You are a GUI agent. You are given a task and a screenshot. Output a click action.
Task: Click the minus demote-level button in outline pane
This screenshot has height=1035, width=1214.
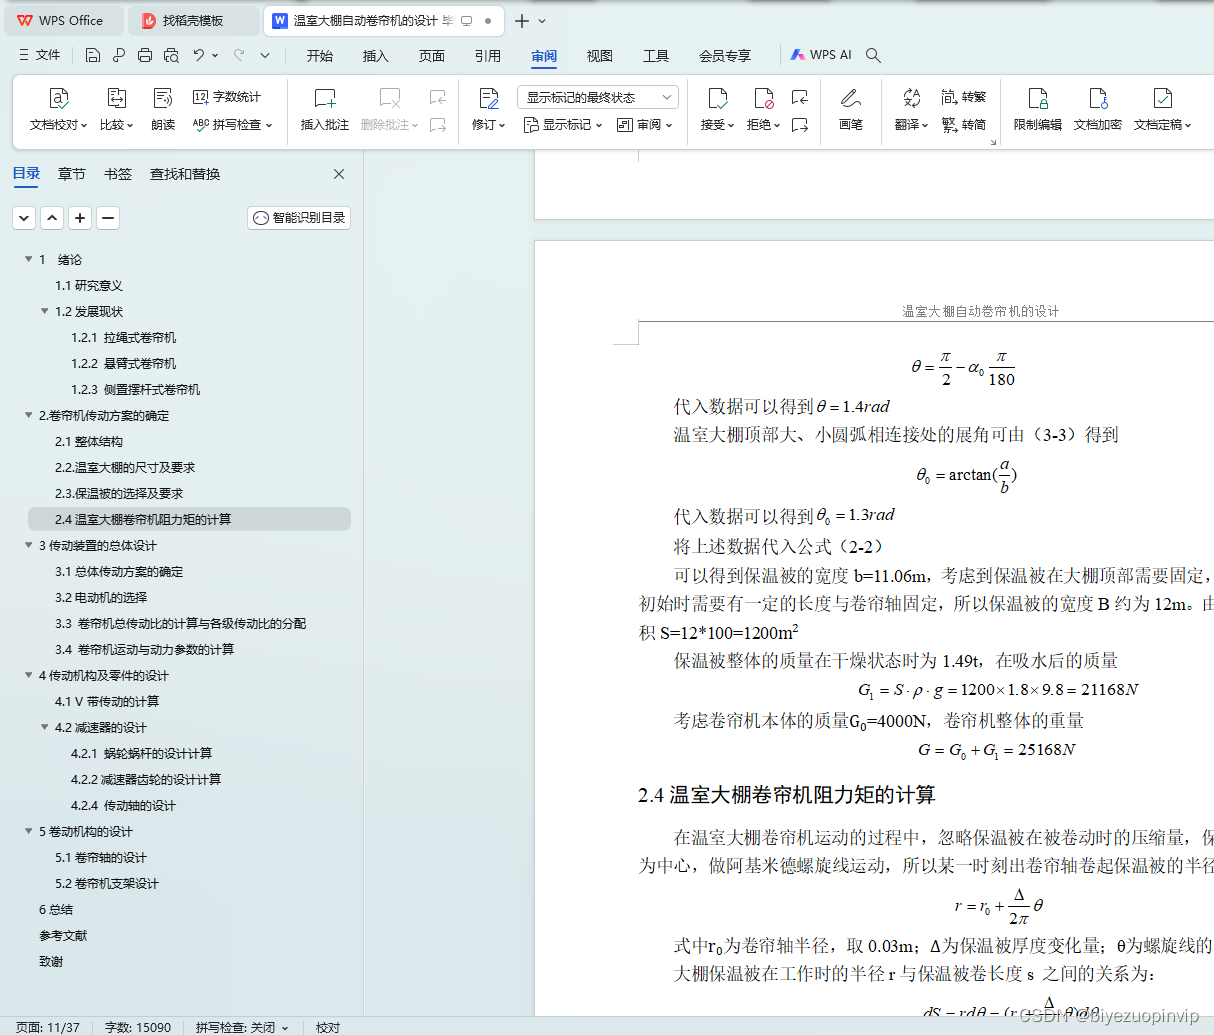[108, 218]
